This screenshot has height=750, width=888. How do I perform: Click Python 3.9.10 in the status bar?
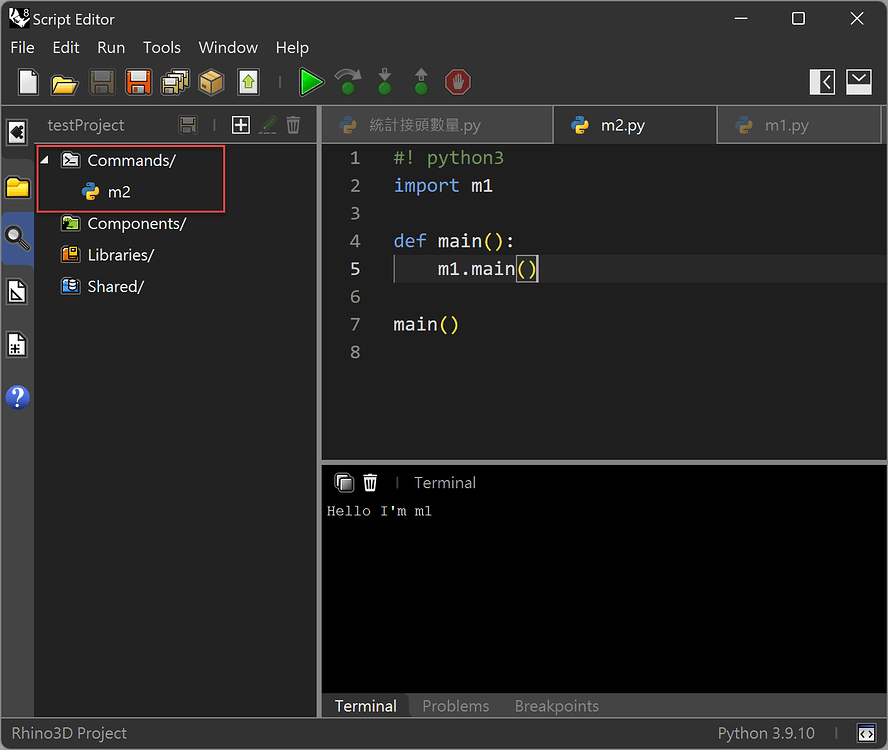click(x=767, y=733)
